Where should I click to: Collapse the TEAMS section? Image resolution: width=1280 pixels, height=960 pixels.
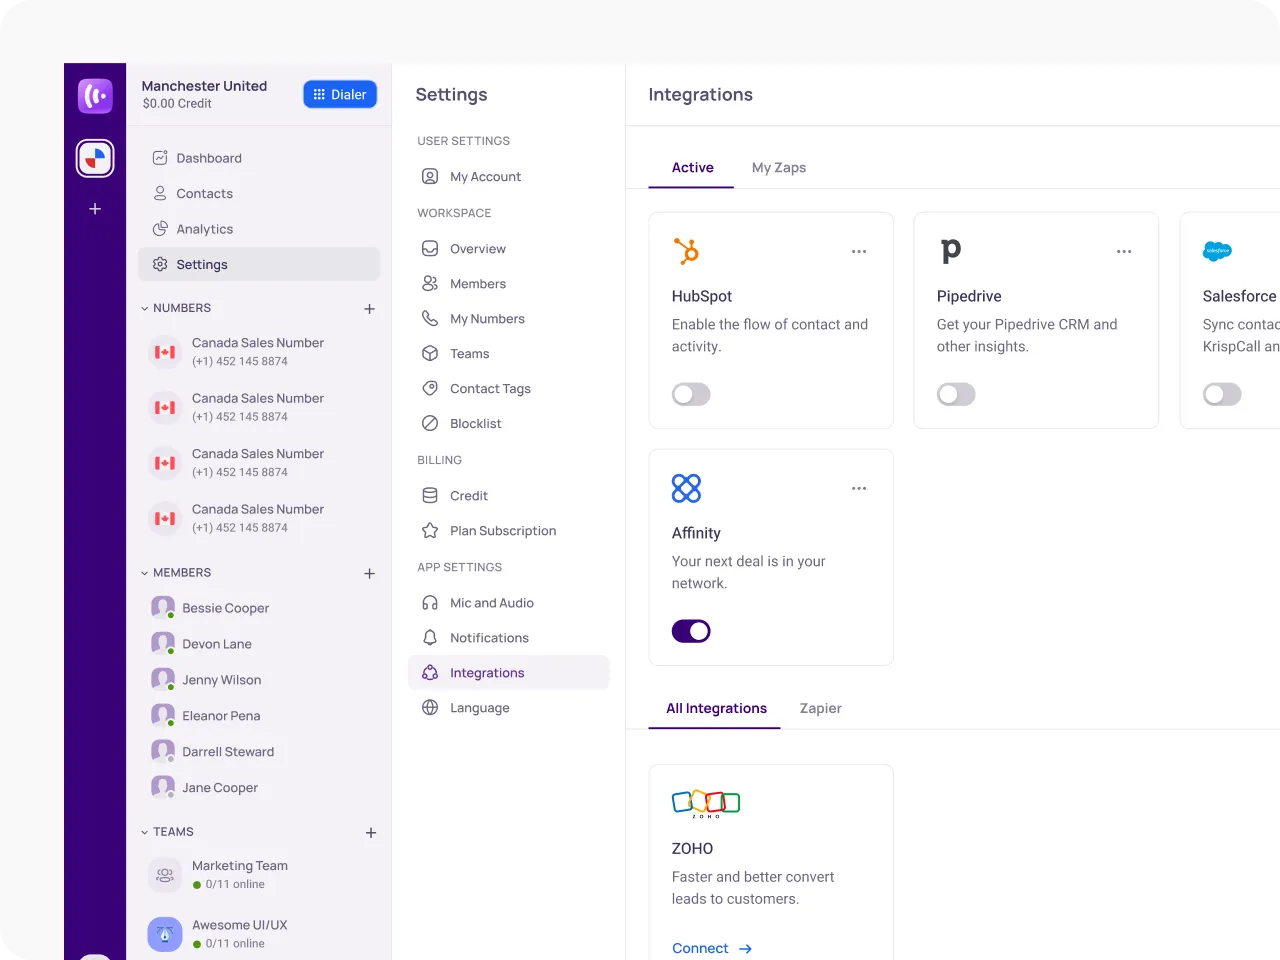(x=145, y=832)
